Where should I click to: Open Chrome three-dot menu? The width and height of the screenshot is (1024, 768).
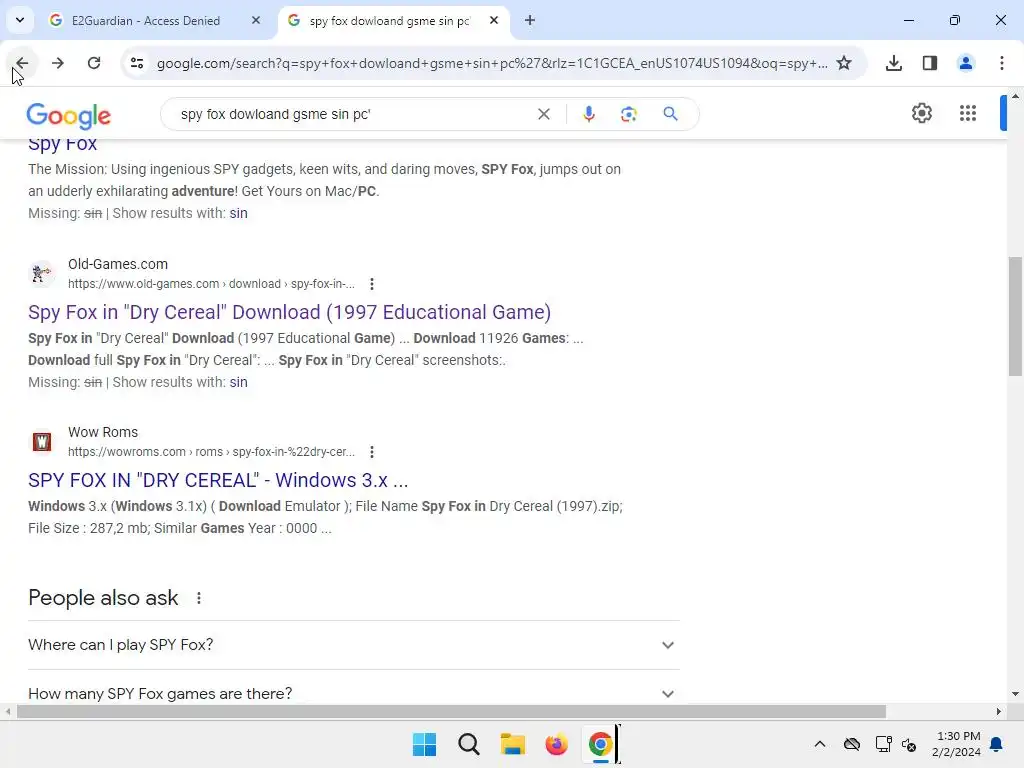(1001, 63)
